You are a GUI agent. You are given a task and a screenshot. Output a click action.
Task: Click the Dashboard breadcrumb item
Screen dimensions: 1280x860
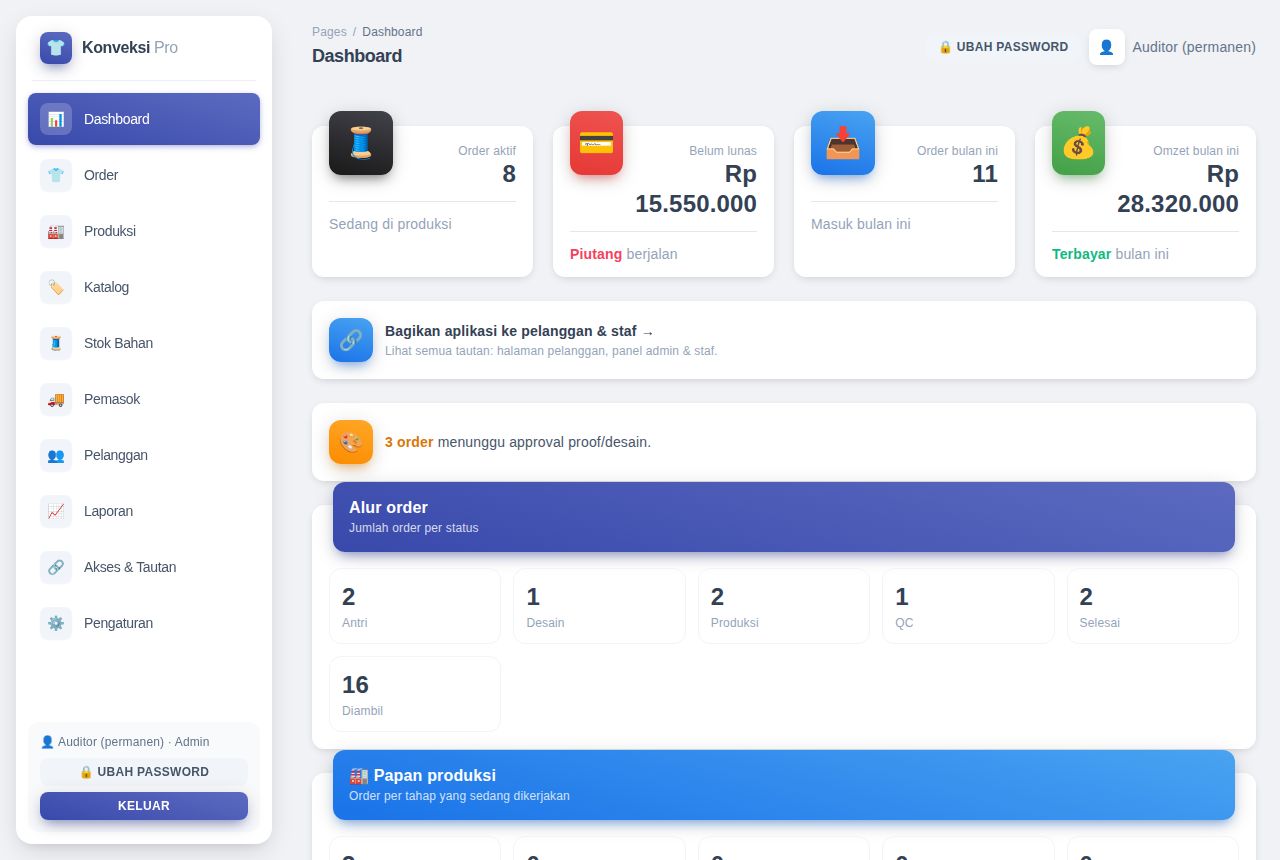click(x=392, y=32)
